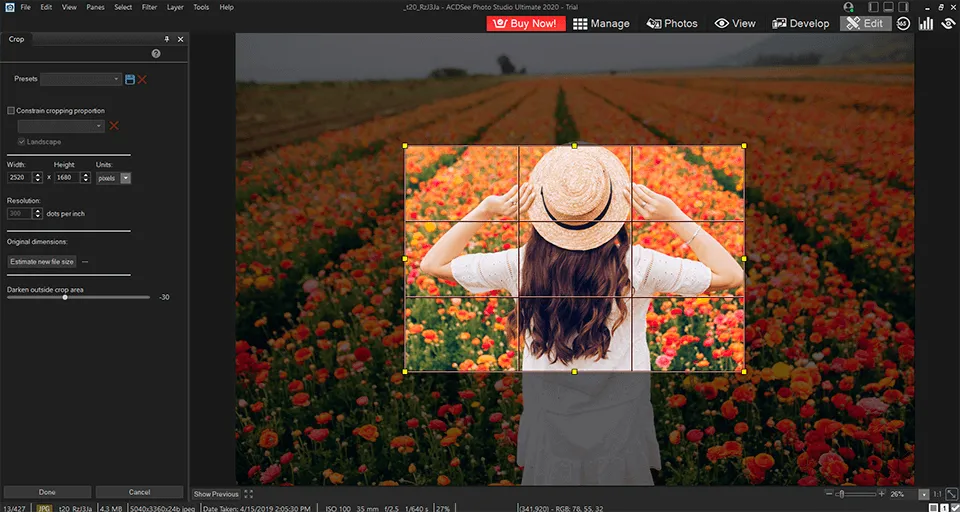Pin the Crop panel
960x512 pixels.
click(166, 39)
